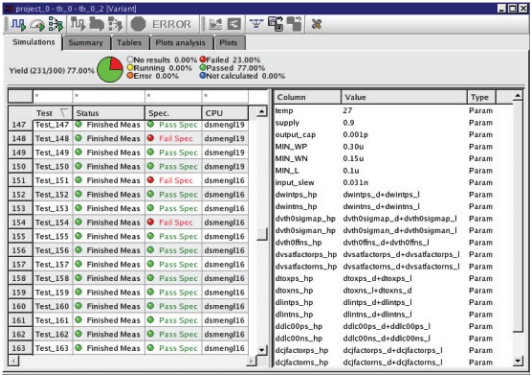Click the Test column filter field
This screenshot has width=532, height=380.
(53, 96)
